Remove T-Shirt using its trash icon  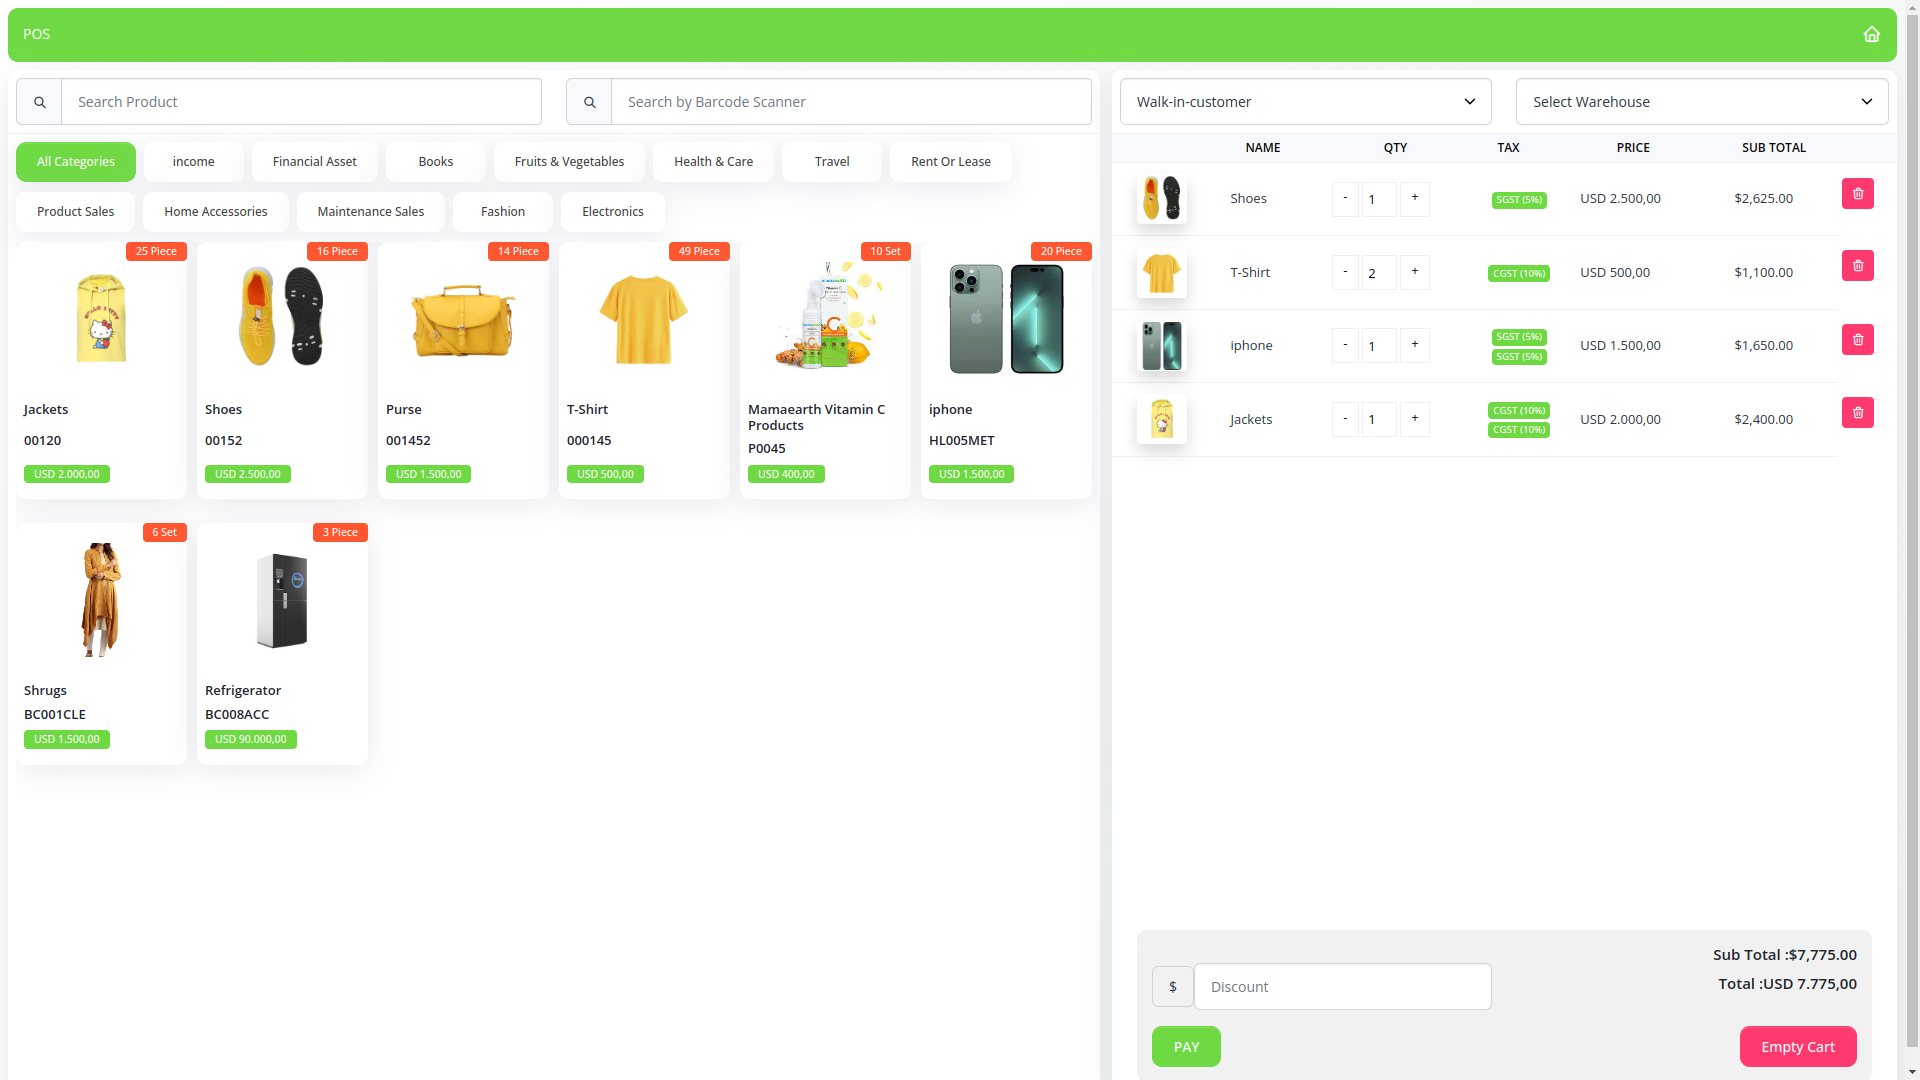pos(1857,266)
